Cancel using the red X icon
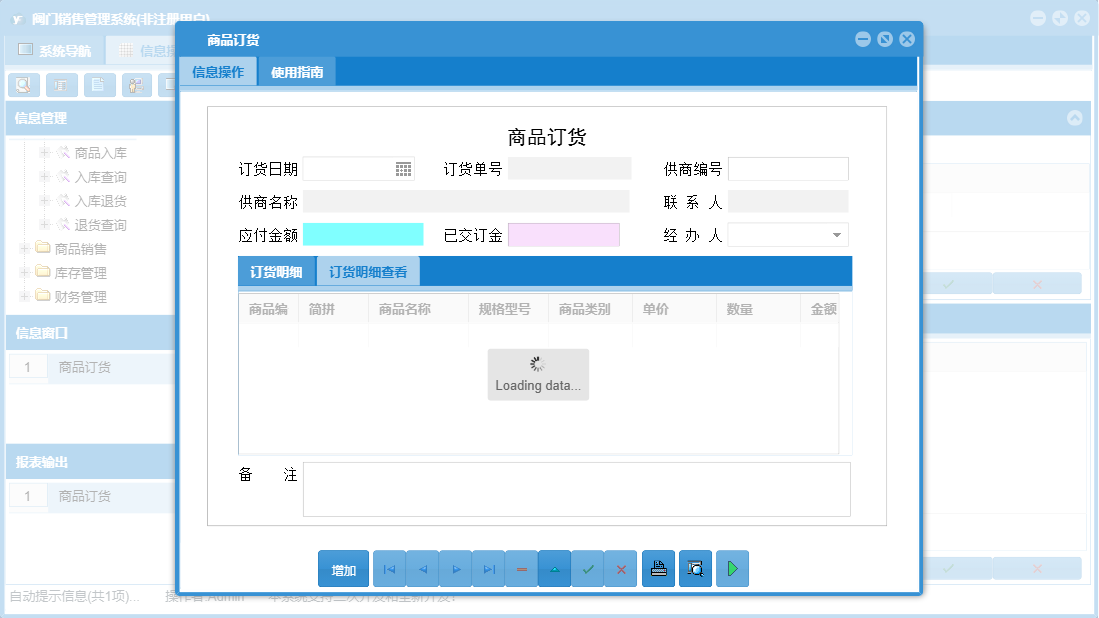This screenshot has height=618, width=1099. [x=620, y=568]
